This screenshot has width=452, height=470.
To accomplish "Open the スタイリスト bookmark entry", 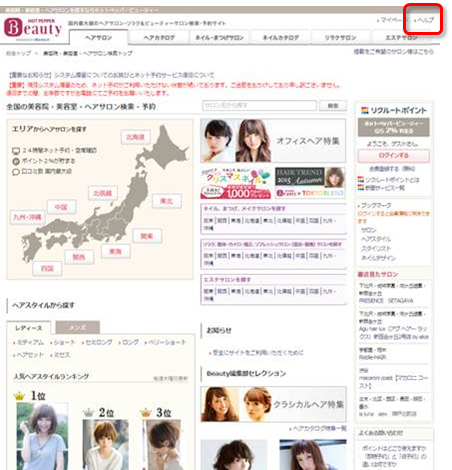I will click(x=376, y=248).
